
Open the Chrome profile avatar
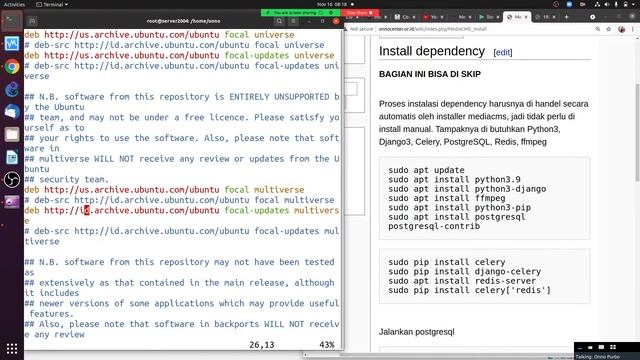pyautogui.click(x=622, y=29)
